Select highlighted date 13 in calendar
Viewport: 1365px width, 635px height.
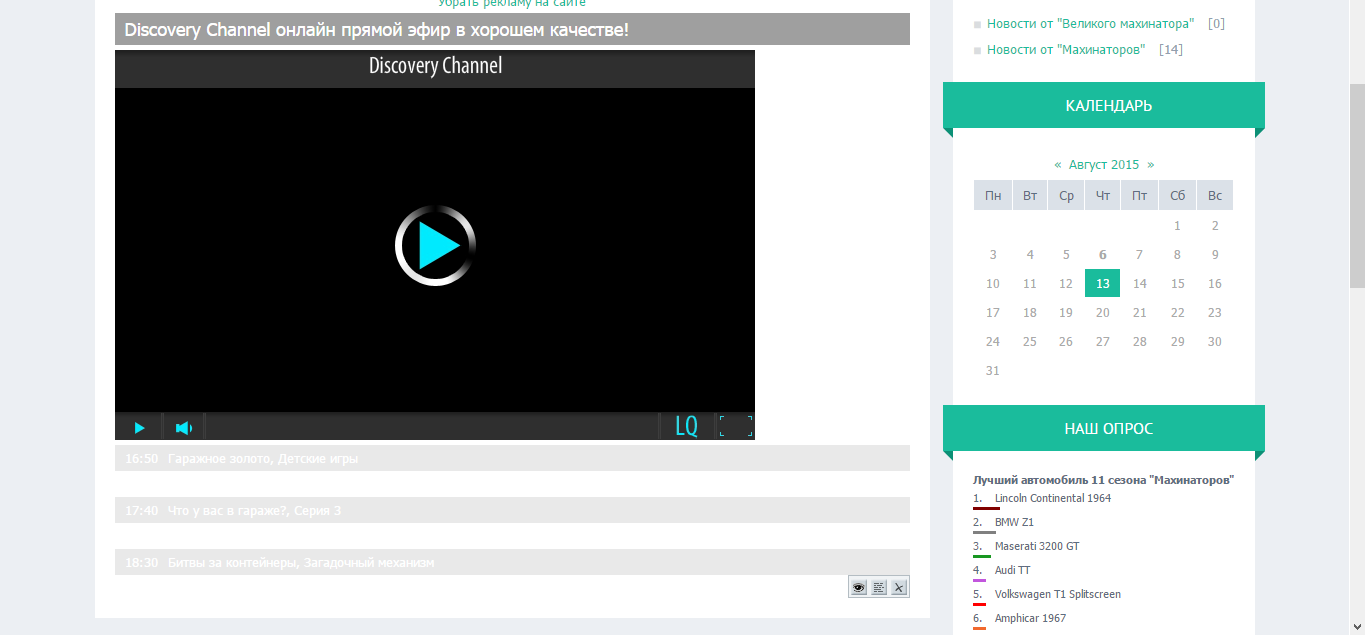pos(1102,283)
